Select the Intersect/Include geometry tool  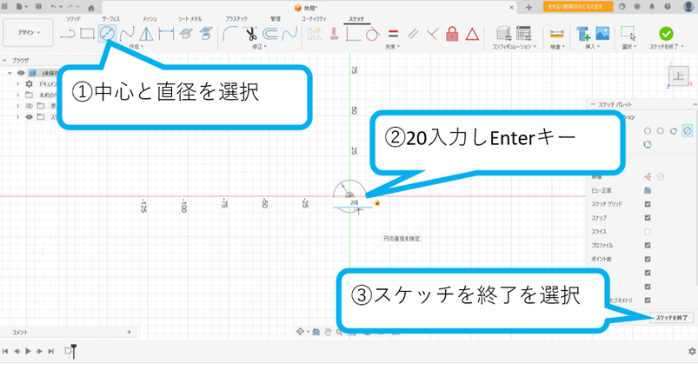pyautogui.click(x=205, y=34)
